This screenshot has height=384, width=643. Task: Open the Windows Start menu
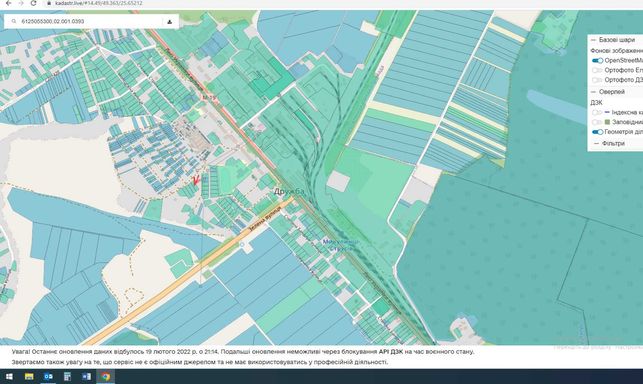click(x=9, y=376)
